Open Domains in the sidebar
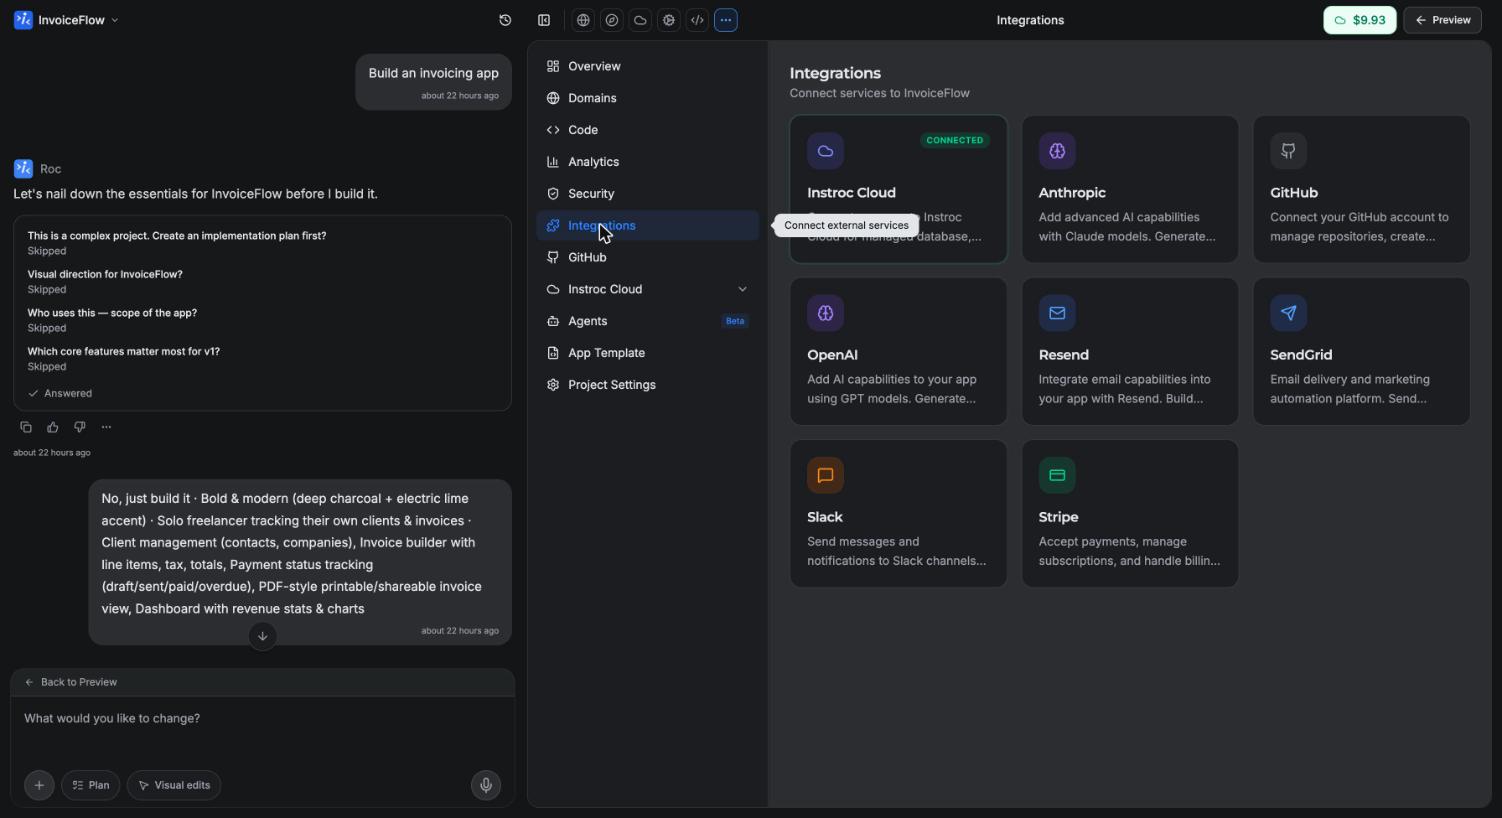 [x=647, y=98]
